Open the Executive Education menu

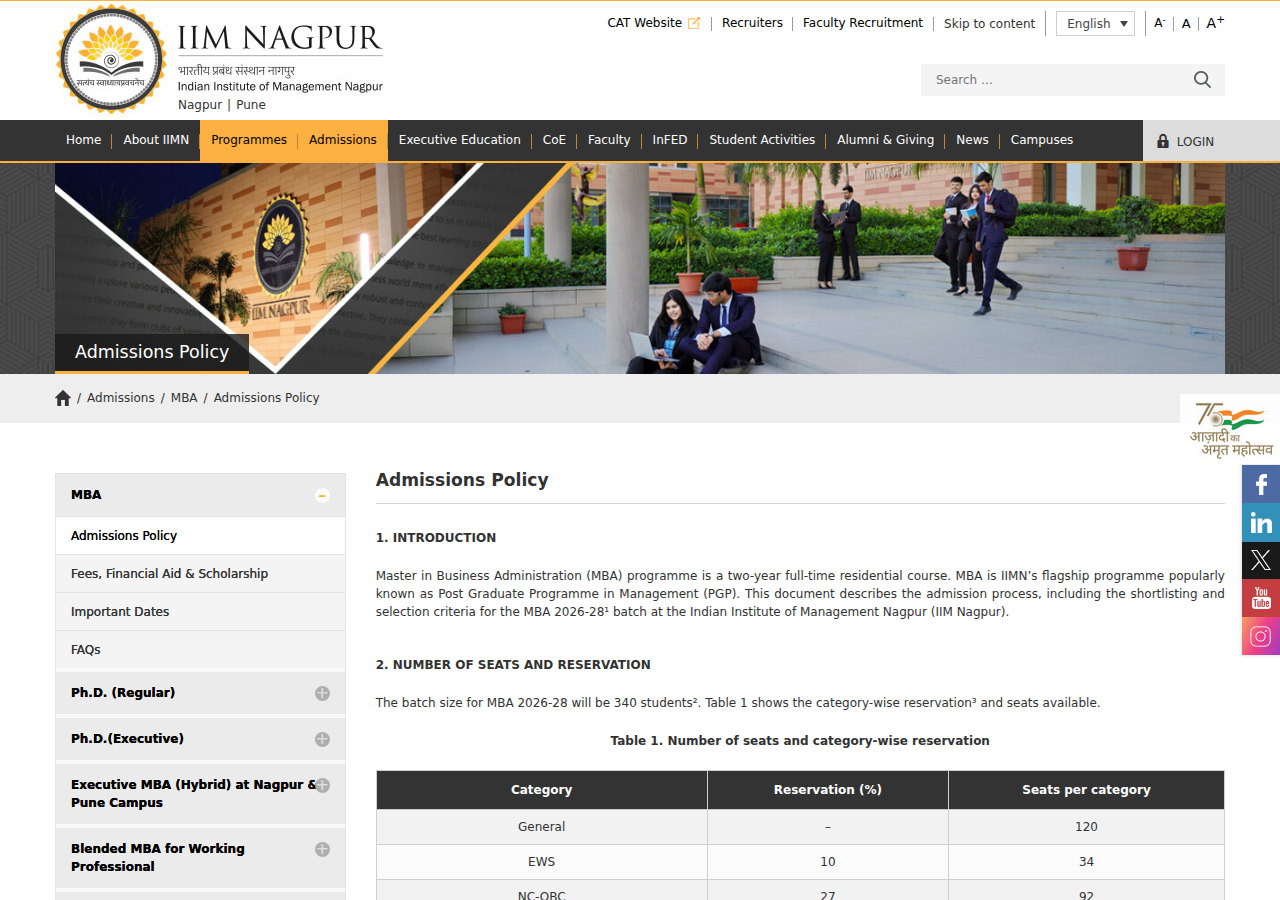pos(460,140)
